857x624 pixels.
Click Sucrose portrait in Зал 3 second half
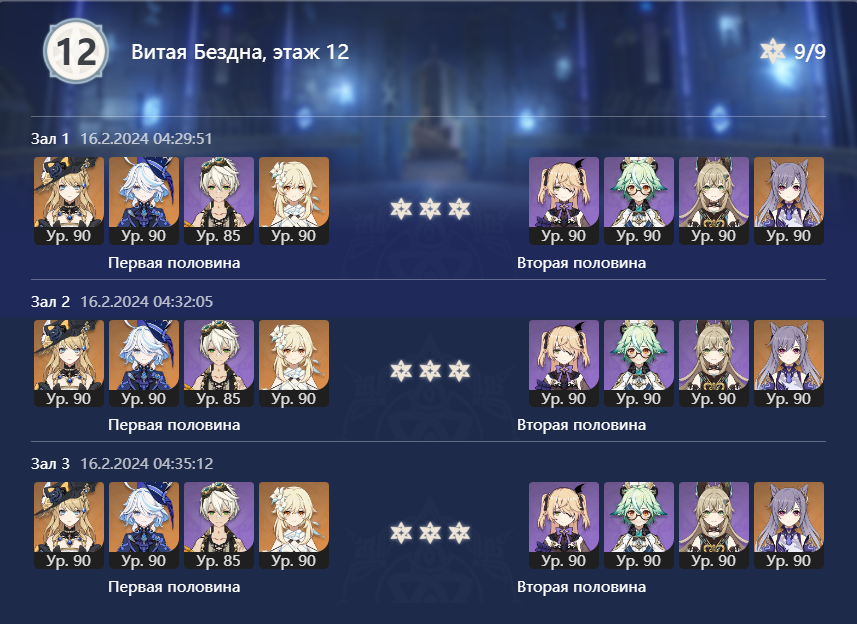pyautogui.click(x=638, y=525)
